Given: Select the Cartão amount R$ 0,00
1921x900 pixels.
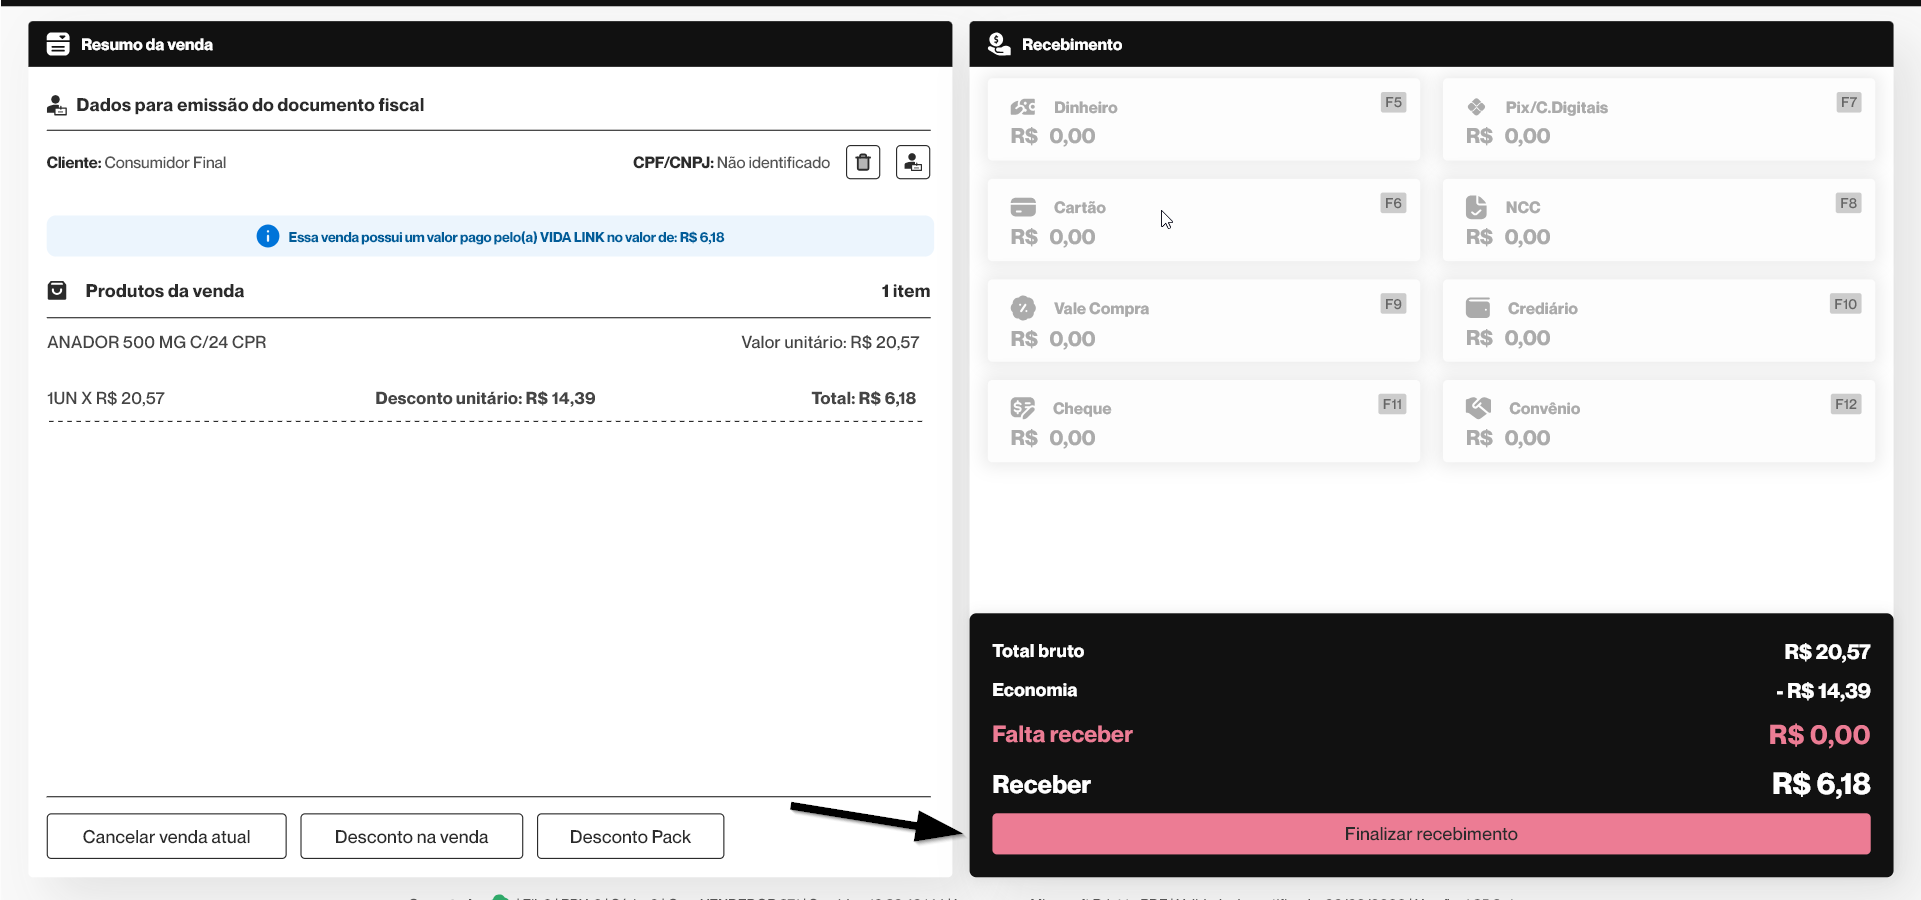Looking at the screenshot, I should (x=1053, y=237).
